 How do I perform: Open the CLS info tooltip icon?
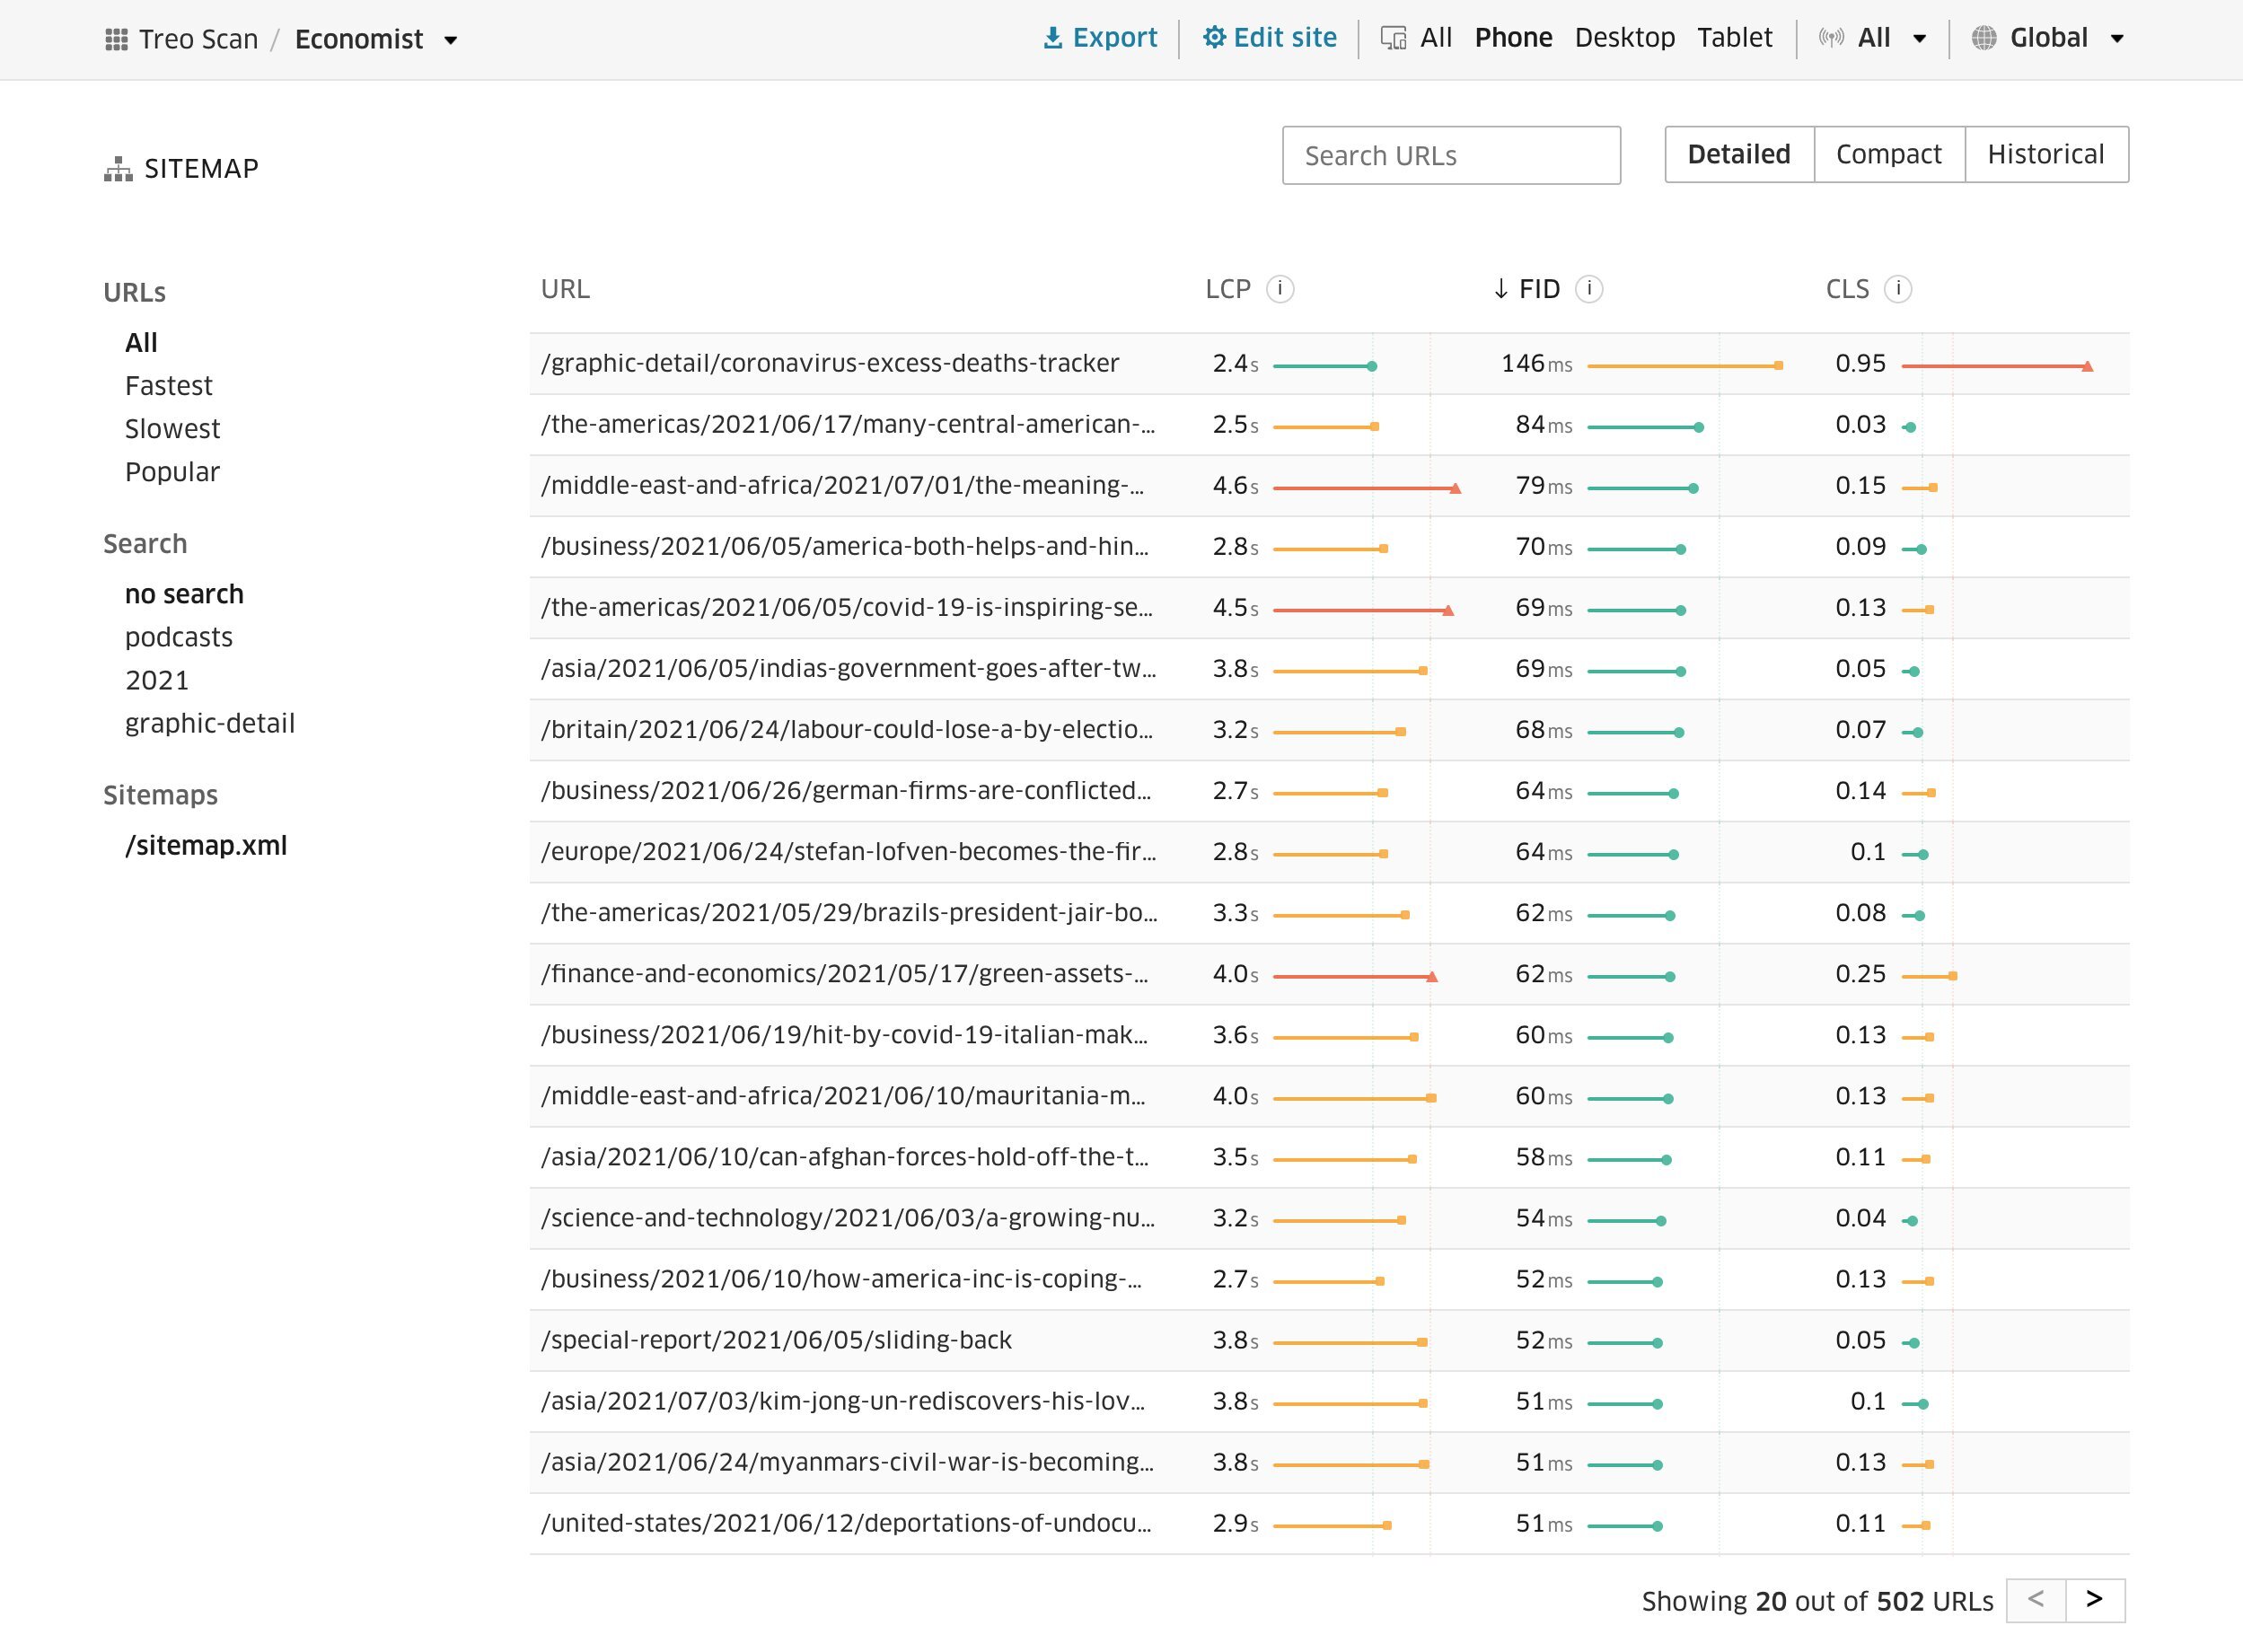point(1898,289)
